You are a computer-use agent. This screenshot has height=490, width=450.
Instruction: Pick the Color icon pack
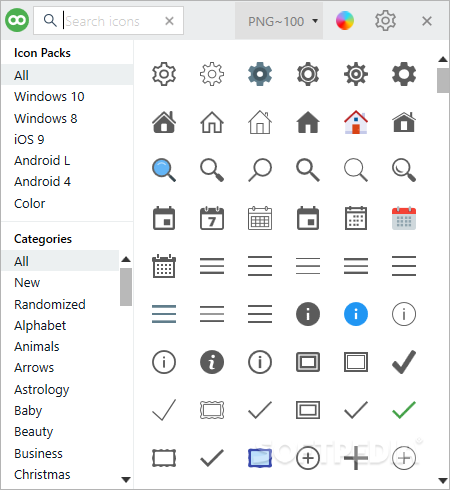pyautogui.click(x=29, y=203)
